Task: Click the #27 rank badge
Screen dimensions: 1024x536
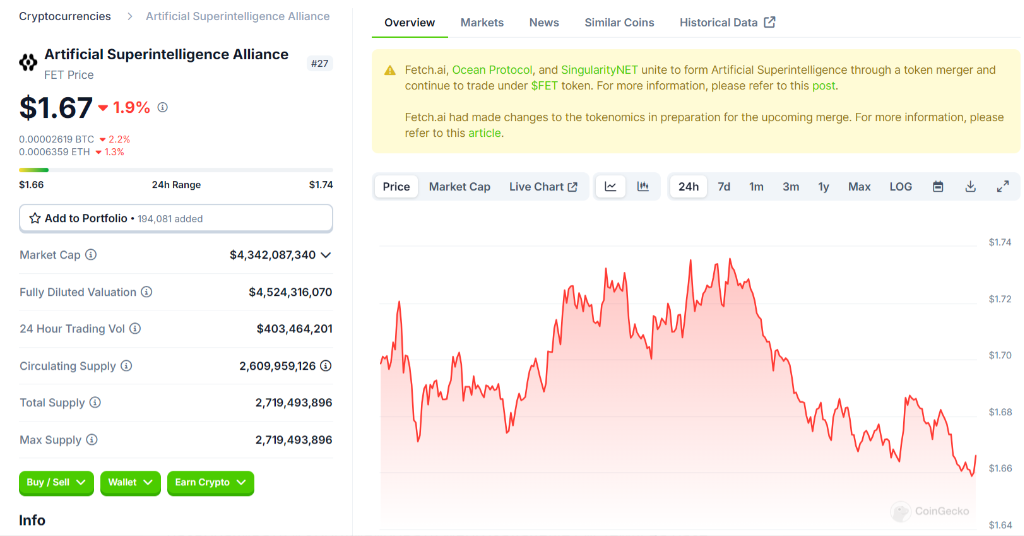Action: 320,63
